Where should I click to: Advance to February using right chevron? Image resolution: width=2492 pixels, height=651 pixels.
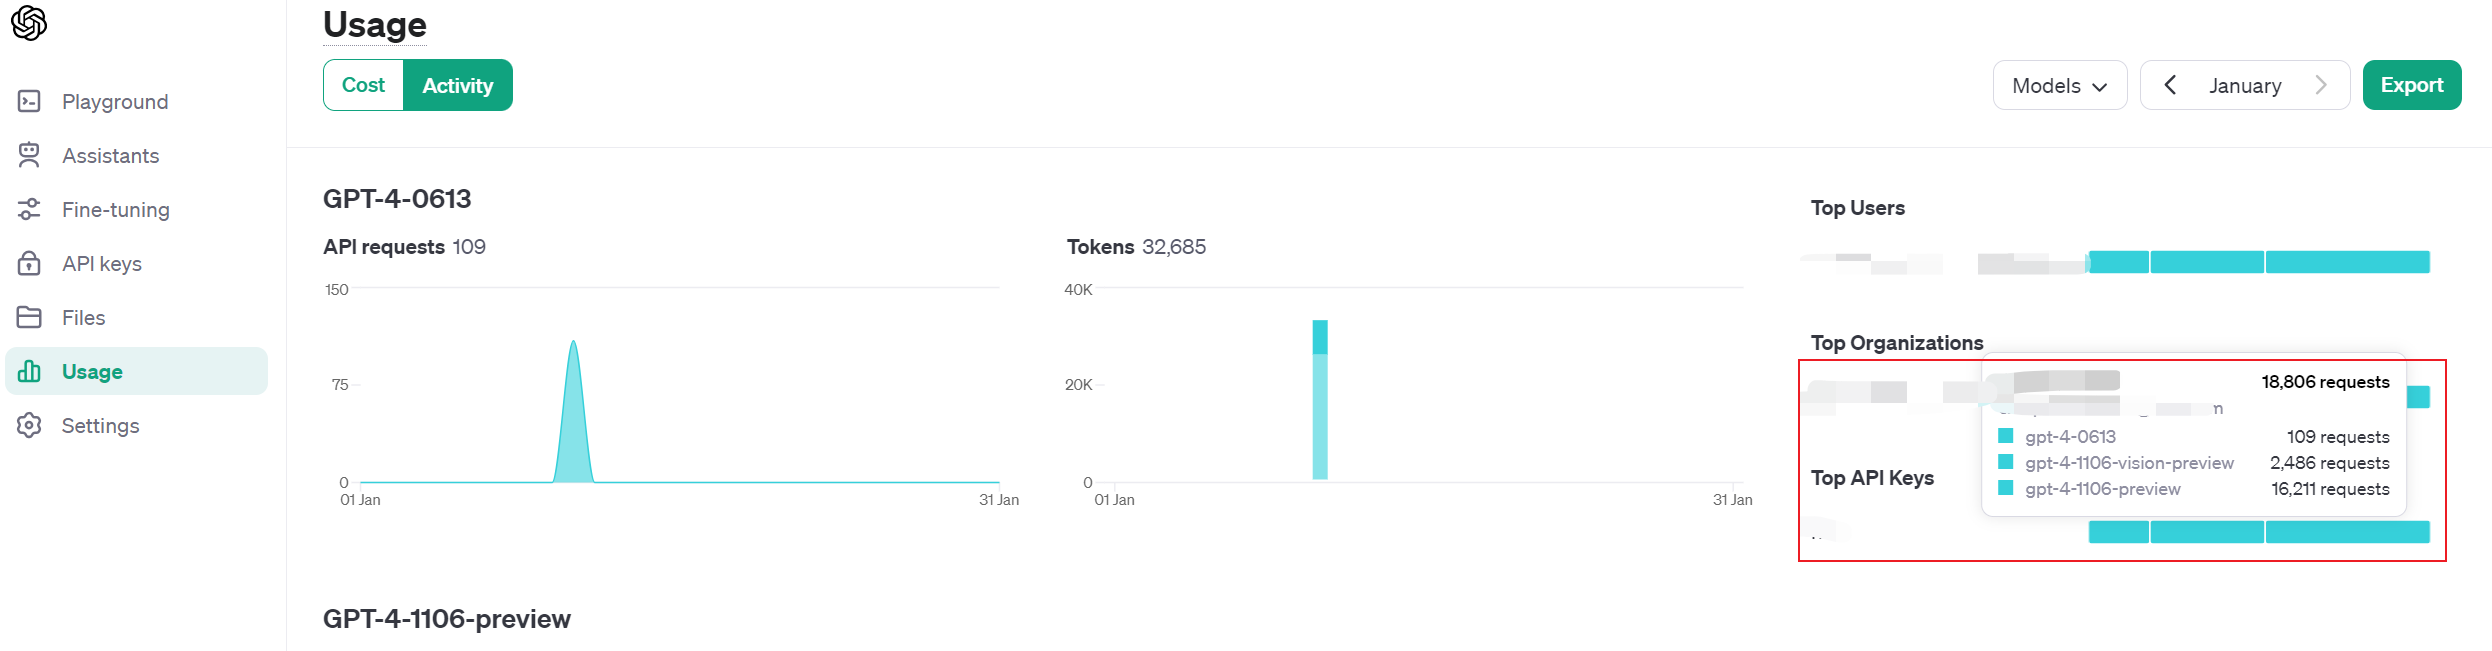(2322, 85)
